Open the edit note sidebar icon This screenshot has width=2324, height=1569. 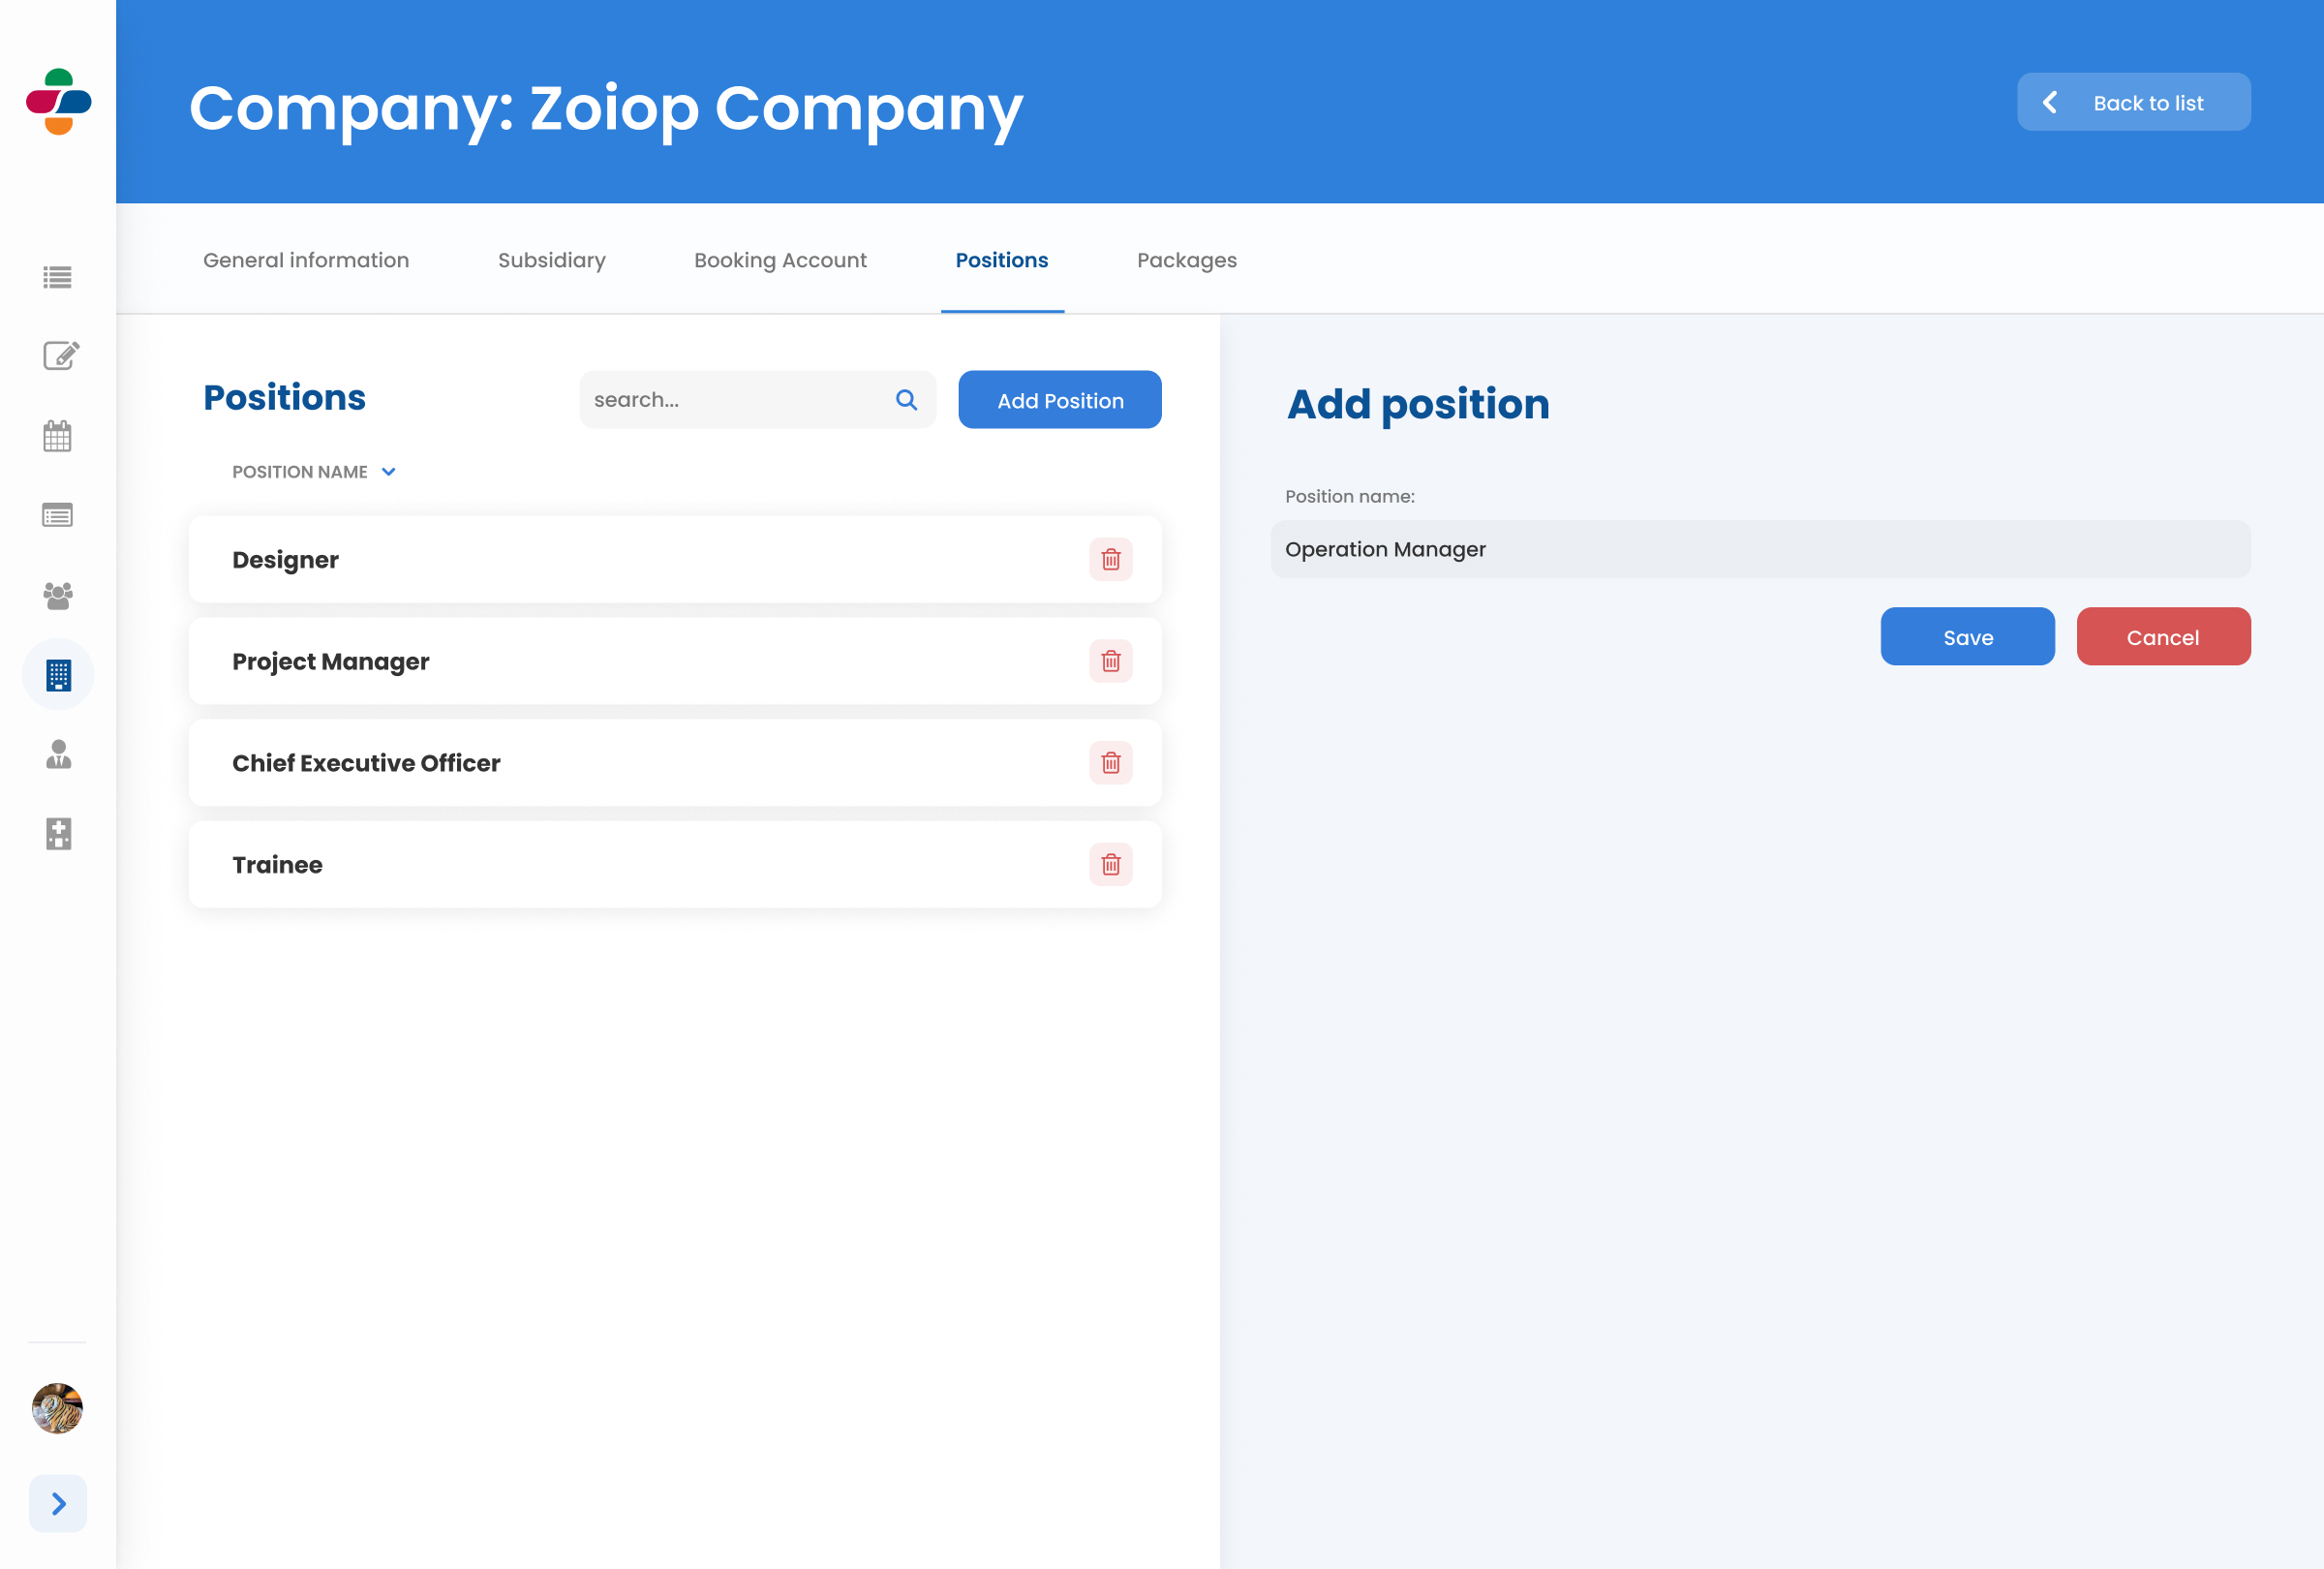tap(60, 355)
